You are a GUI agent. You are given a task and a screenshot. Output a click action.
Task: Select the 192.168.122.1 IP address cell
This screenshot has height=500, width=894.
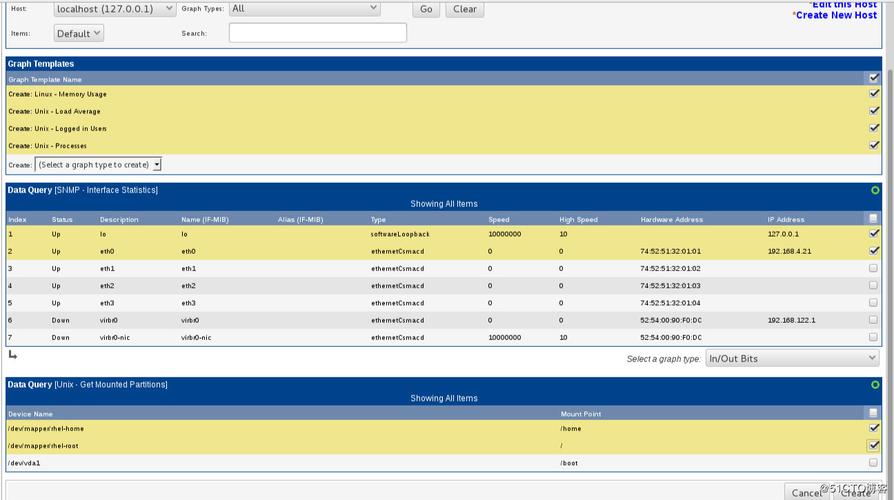(791, 320)
